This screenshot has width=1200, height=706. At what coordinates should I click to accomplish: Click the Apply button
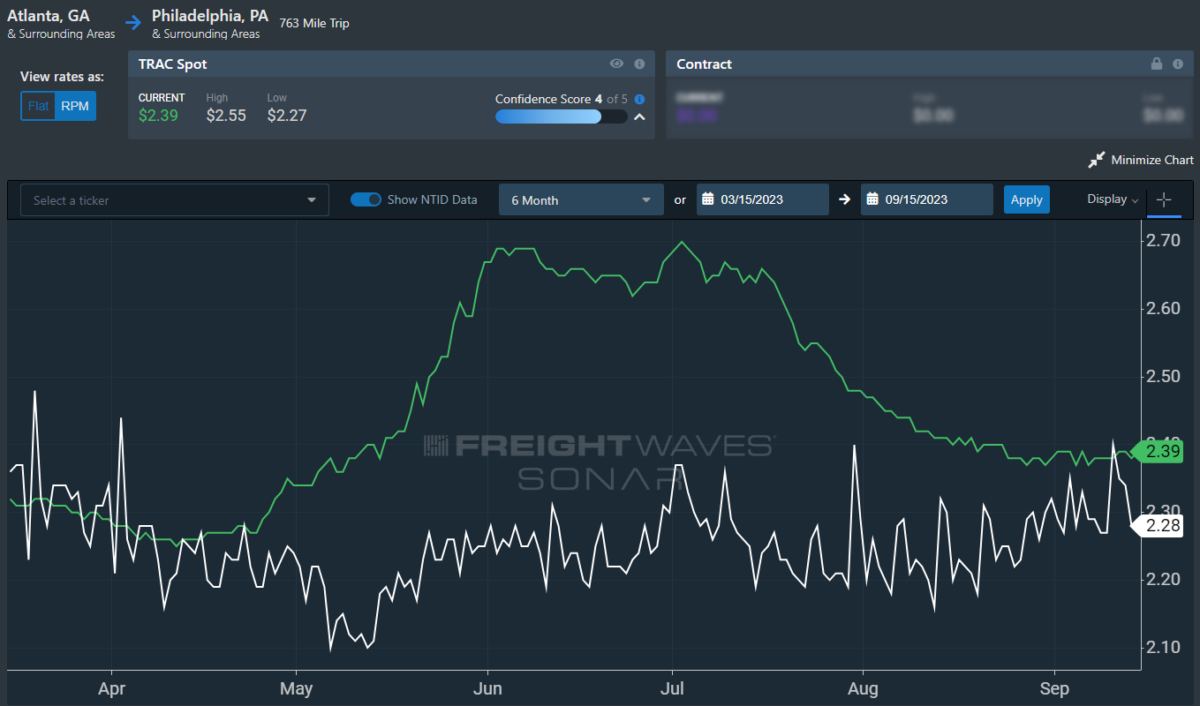tap(1027, 199)
